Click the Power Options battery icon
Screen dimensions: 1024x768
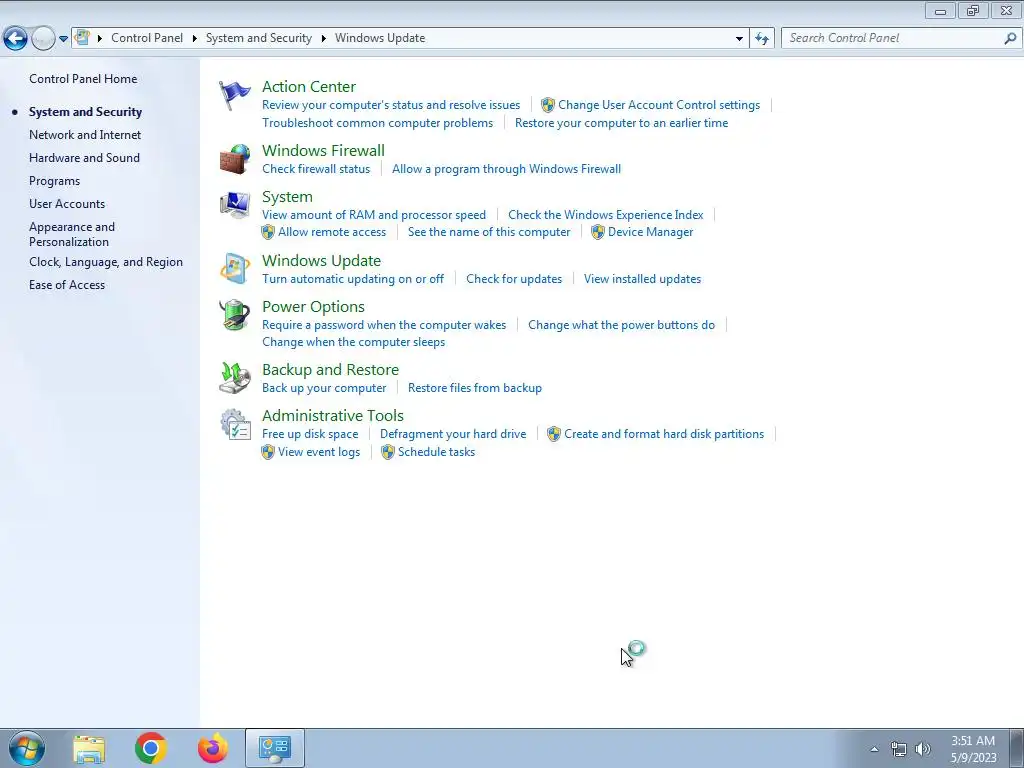pos(234,315)
